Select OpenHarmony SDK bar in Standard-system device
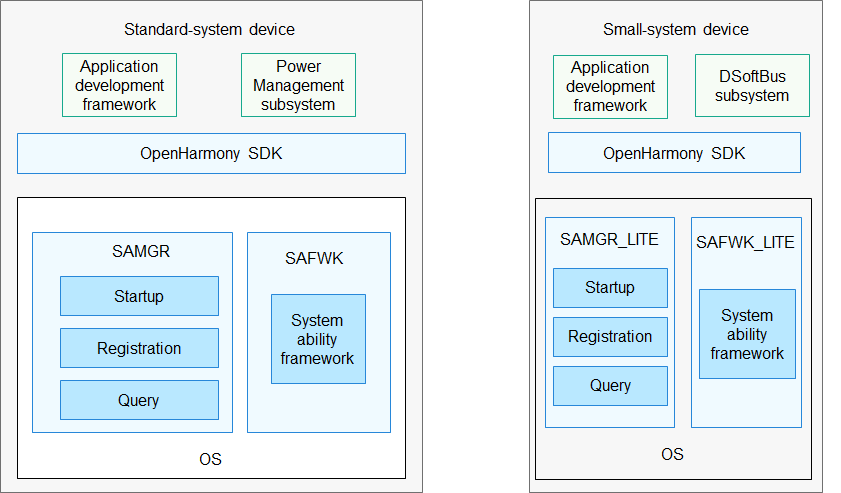The height and width of the screenshot is (493, 841). click(211, 154)
